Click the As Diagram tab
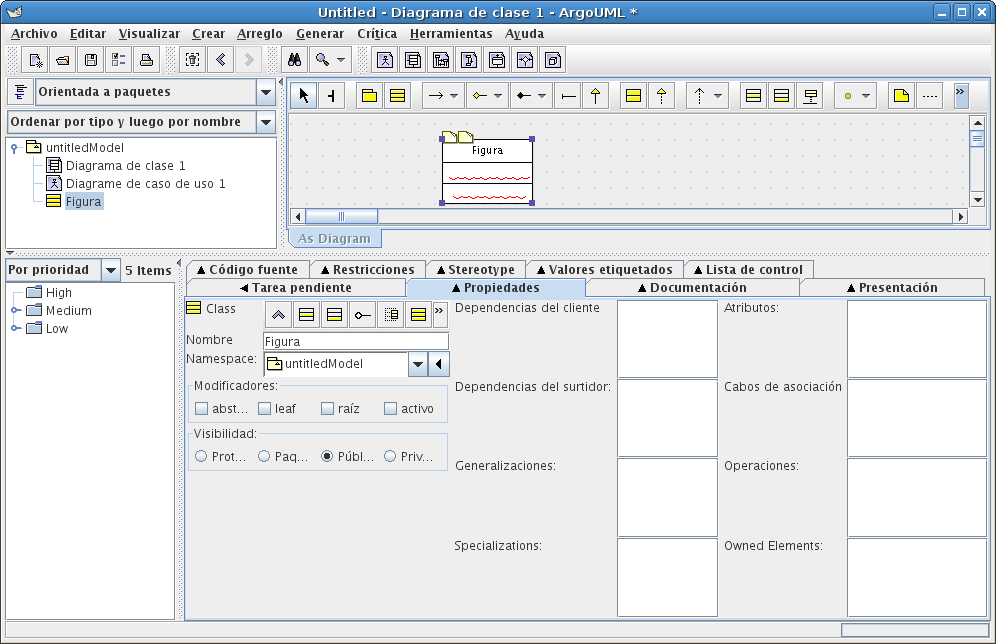Image resolution: width=996 pixels, height=644 pixels. (x=334, y=239)
